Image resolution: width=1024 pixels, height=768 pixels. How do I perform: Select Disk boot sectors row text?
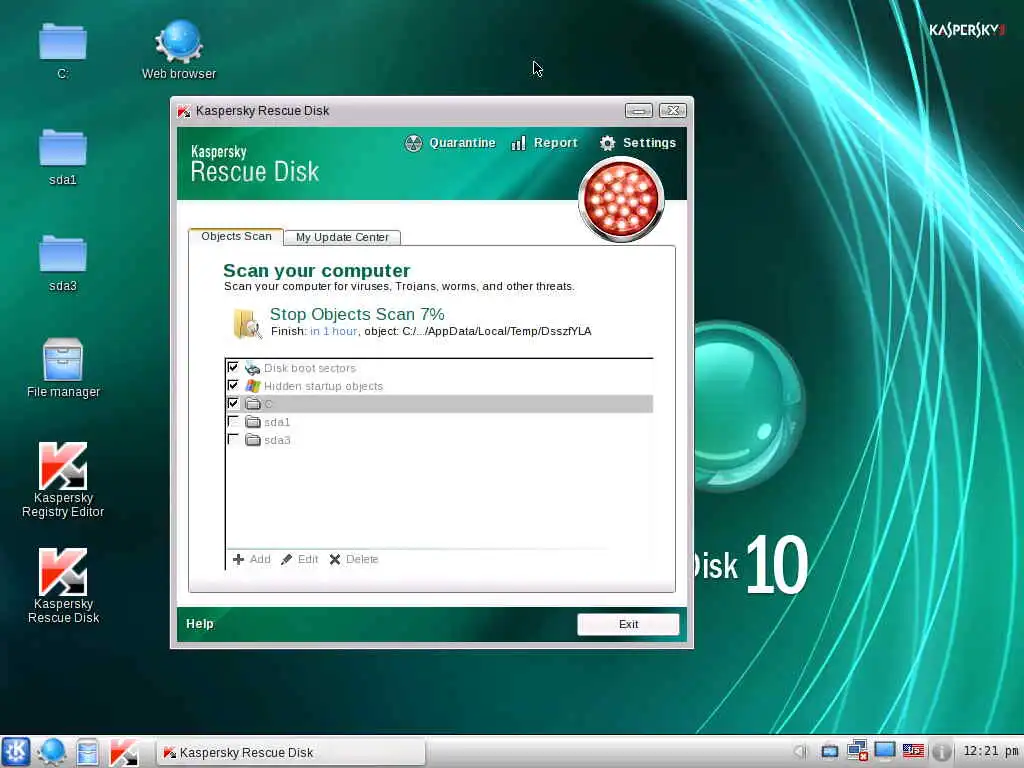point(310,368)
